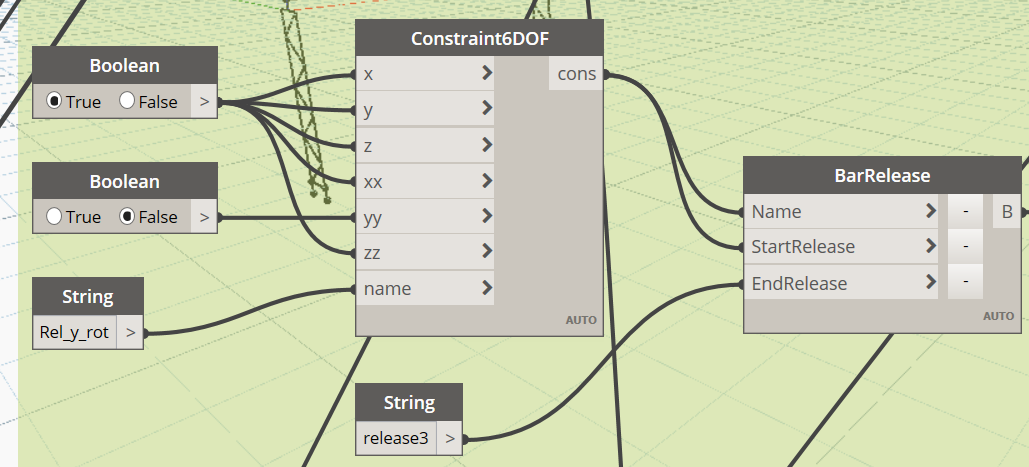Click the xx input port on Constraint6DOF
The height and width of the screenshot is (467, 1029).
point(425,181)
